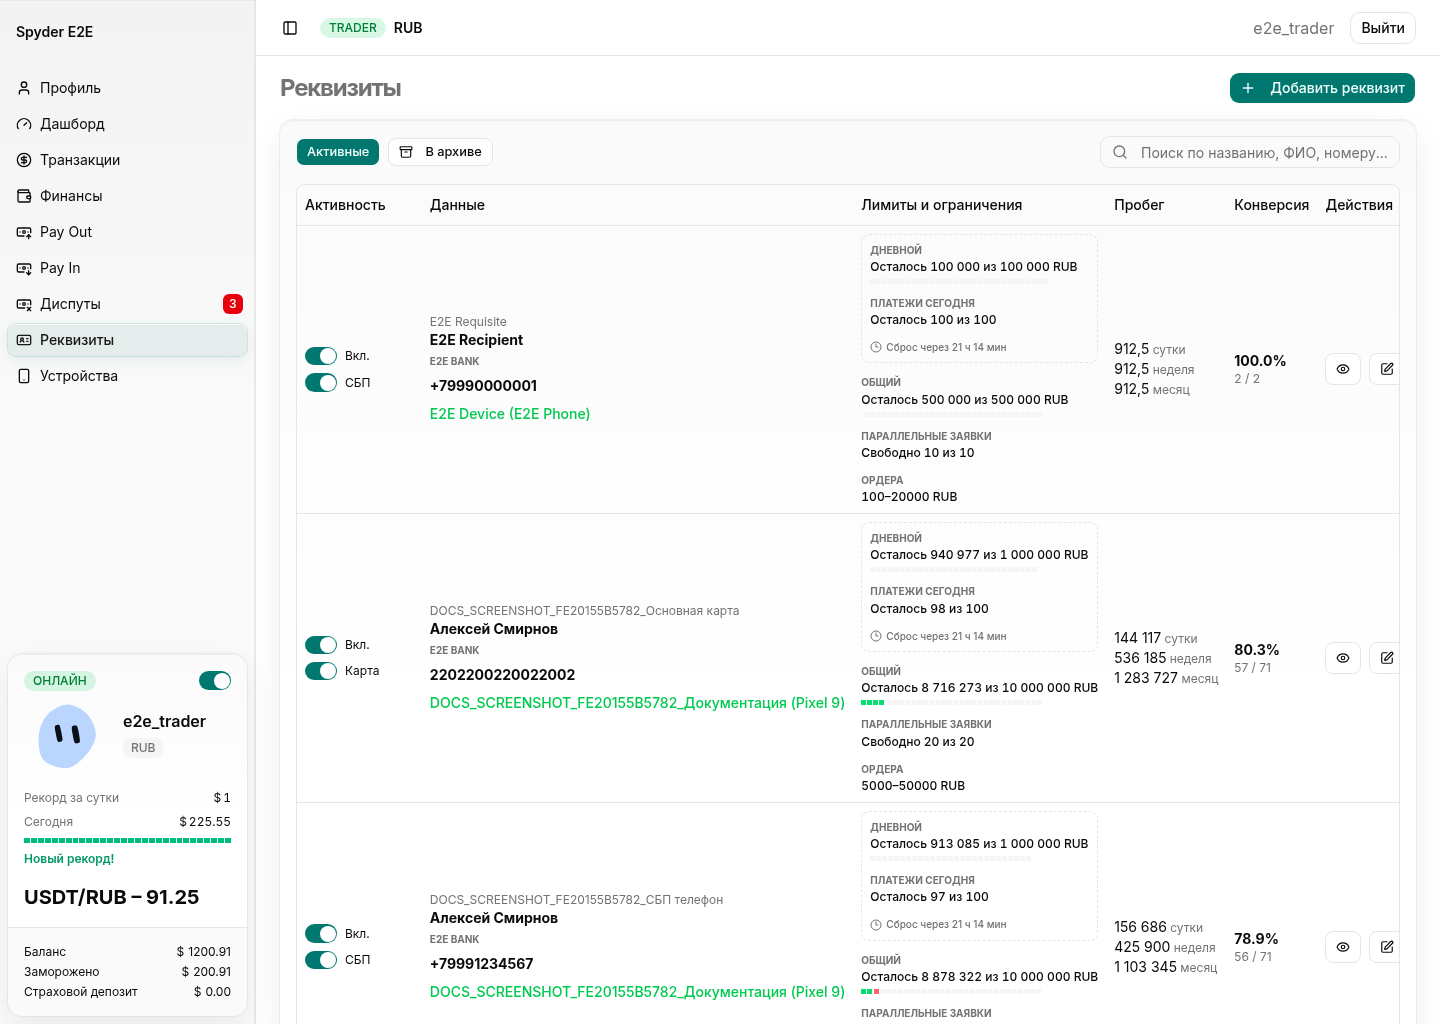Click the ОНЛАЙН status badge

click(x=60, y=681)
